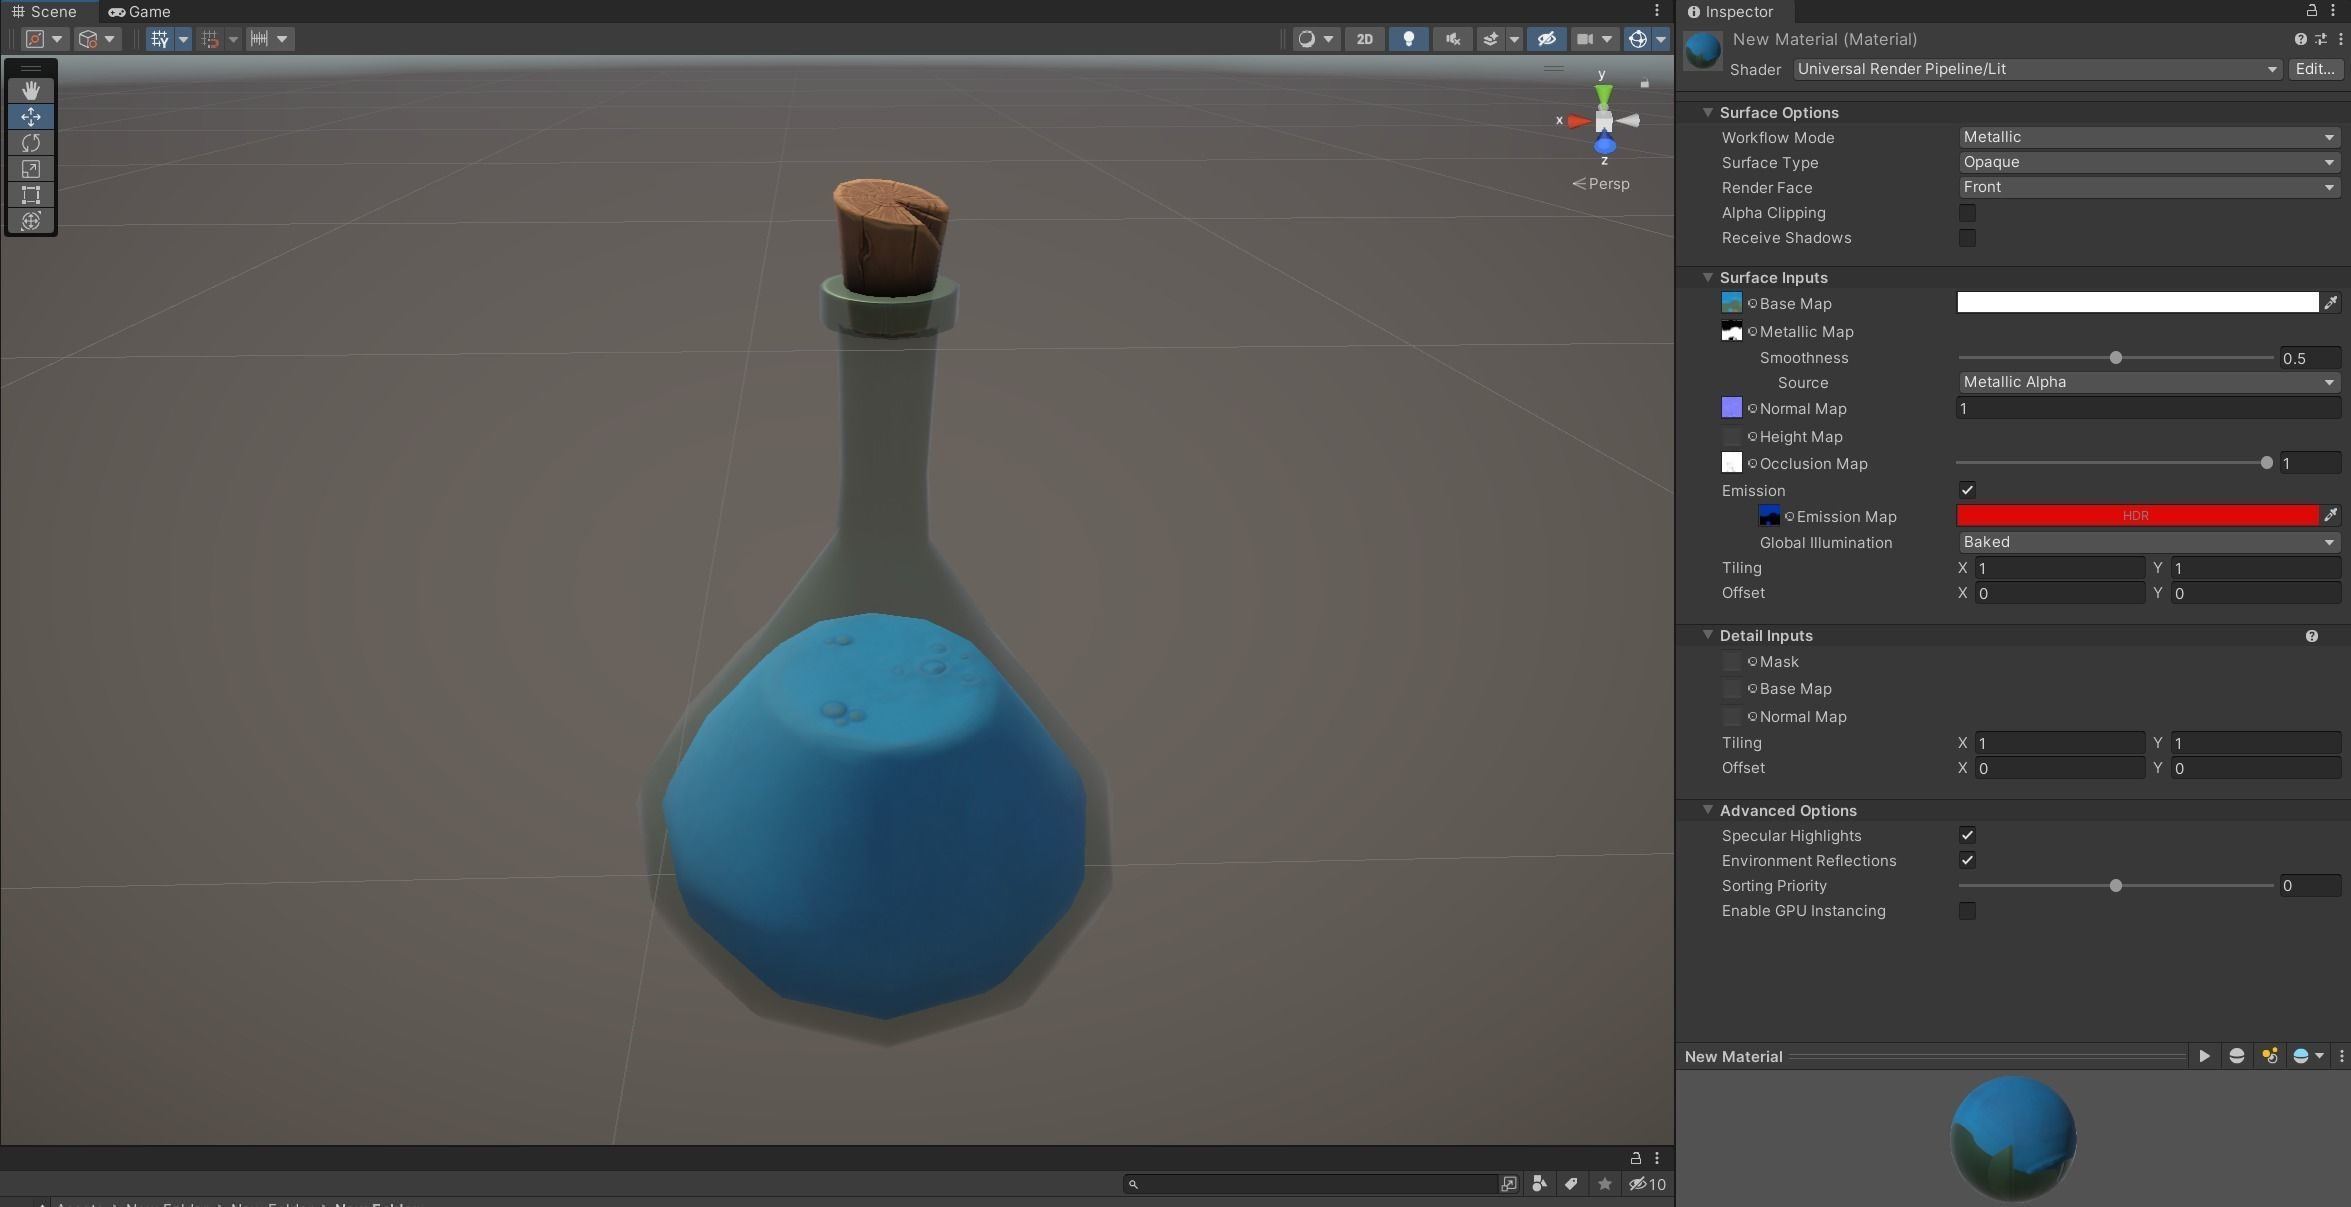
Task: Click the red HDR emission color swatch
Action: point(2137,516)
